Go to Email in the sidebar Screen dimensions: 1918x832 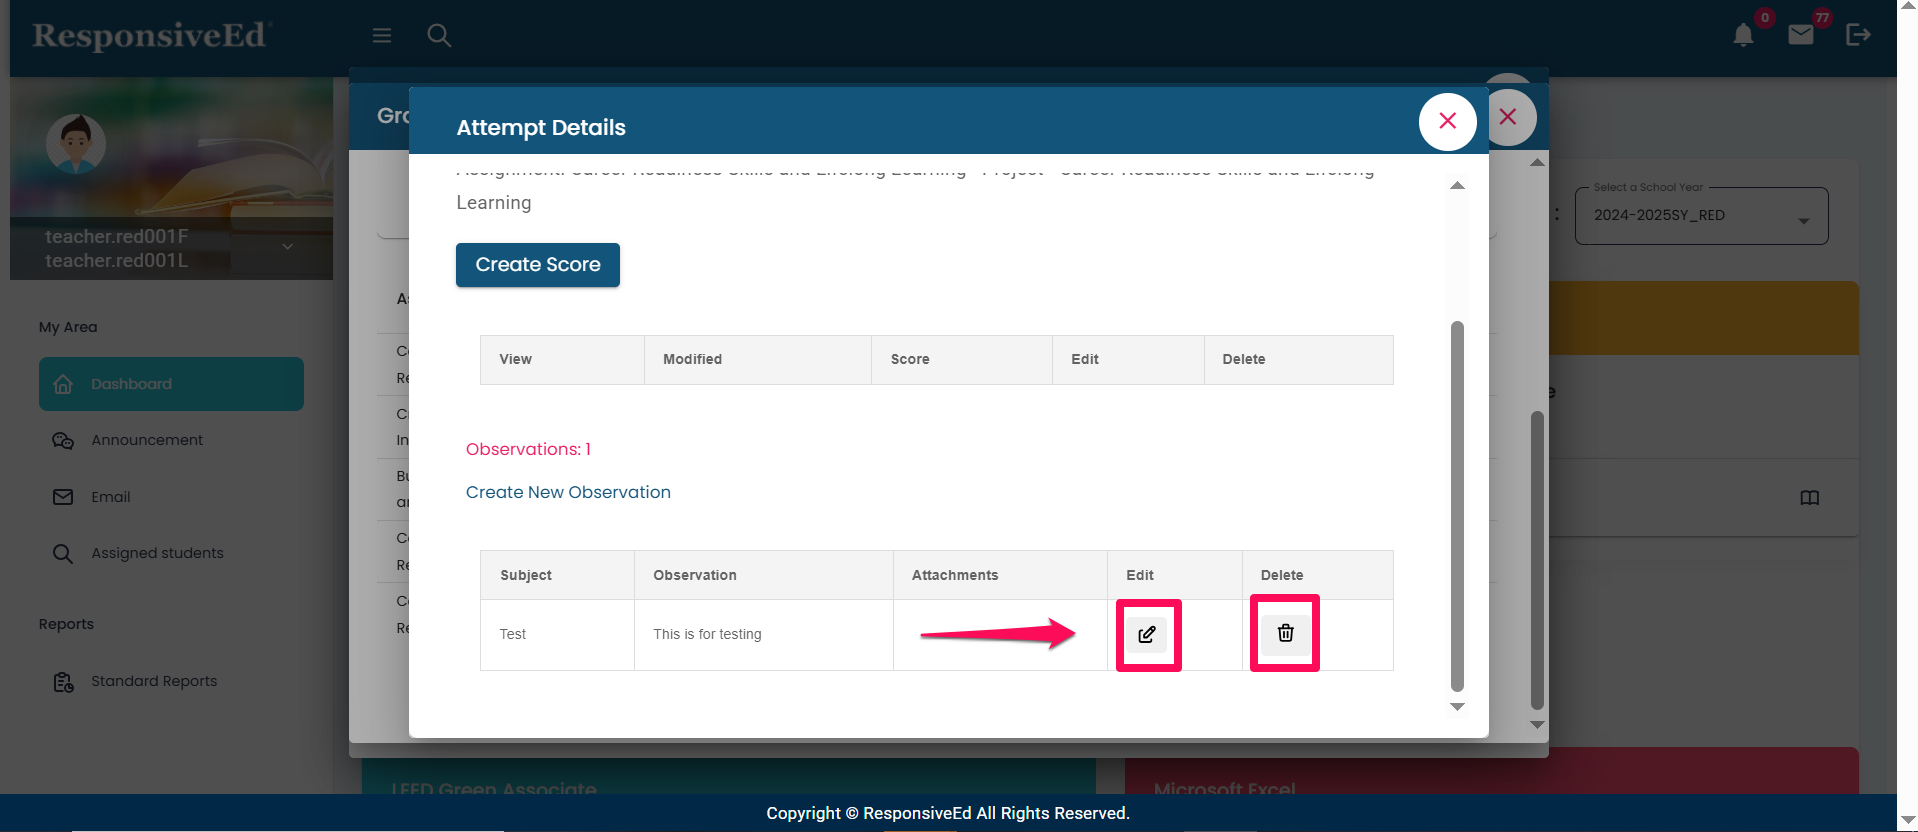(110, 497)
